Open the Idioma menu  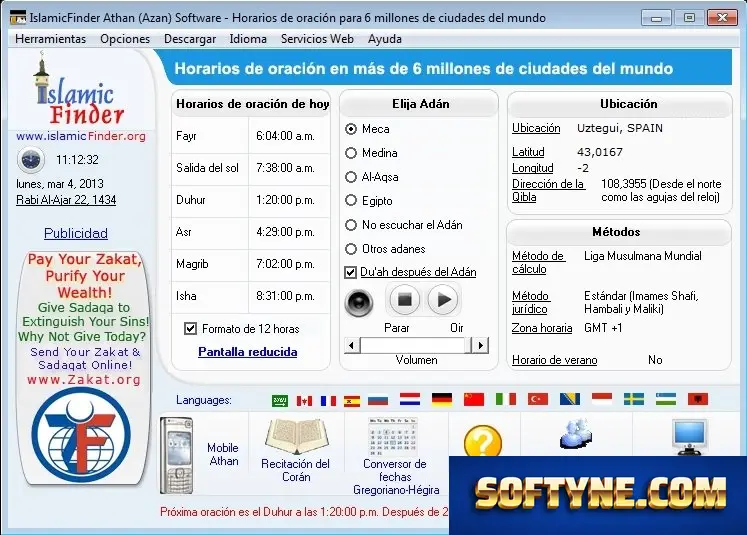tap(248, 39)
